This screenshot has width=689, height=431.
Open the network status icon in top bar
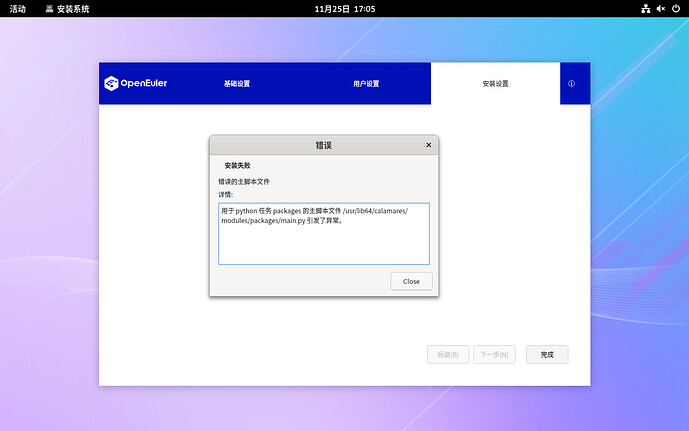coord(645,9)
